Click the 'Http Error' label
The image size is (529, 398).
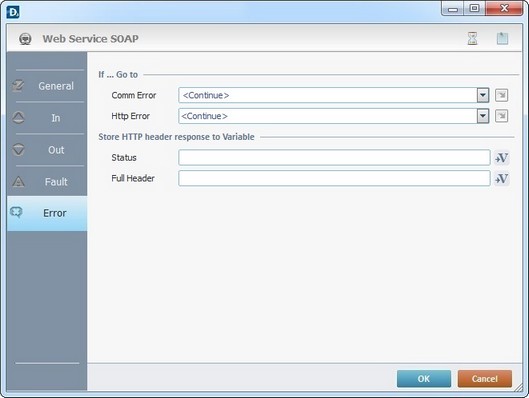(130, 116)
